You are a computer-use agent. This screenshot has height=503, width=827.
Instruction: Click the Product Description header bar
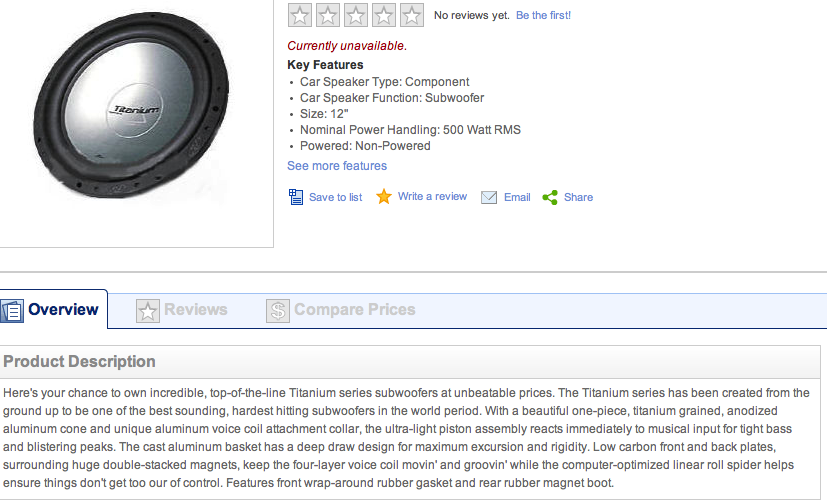click(x=410, y=362)
